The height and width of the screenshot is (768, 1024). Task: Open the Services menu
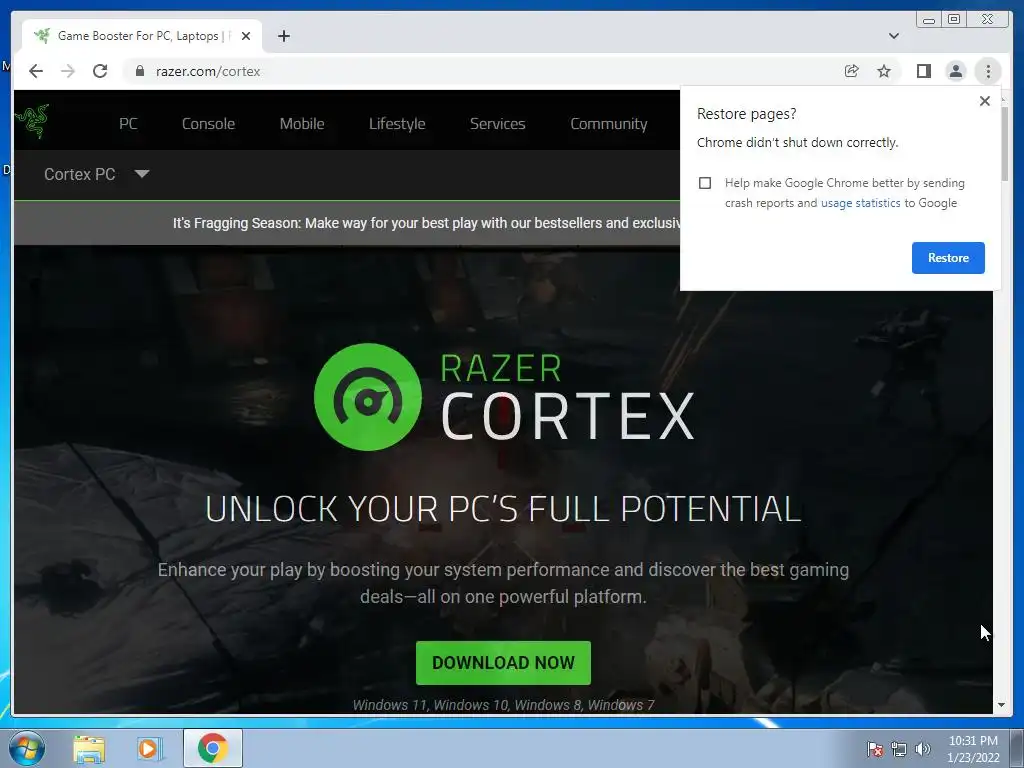click(x=498, y=123)
